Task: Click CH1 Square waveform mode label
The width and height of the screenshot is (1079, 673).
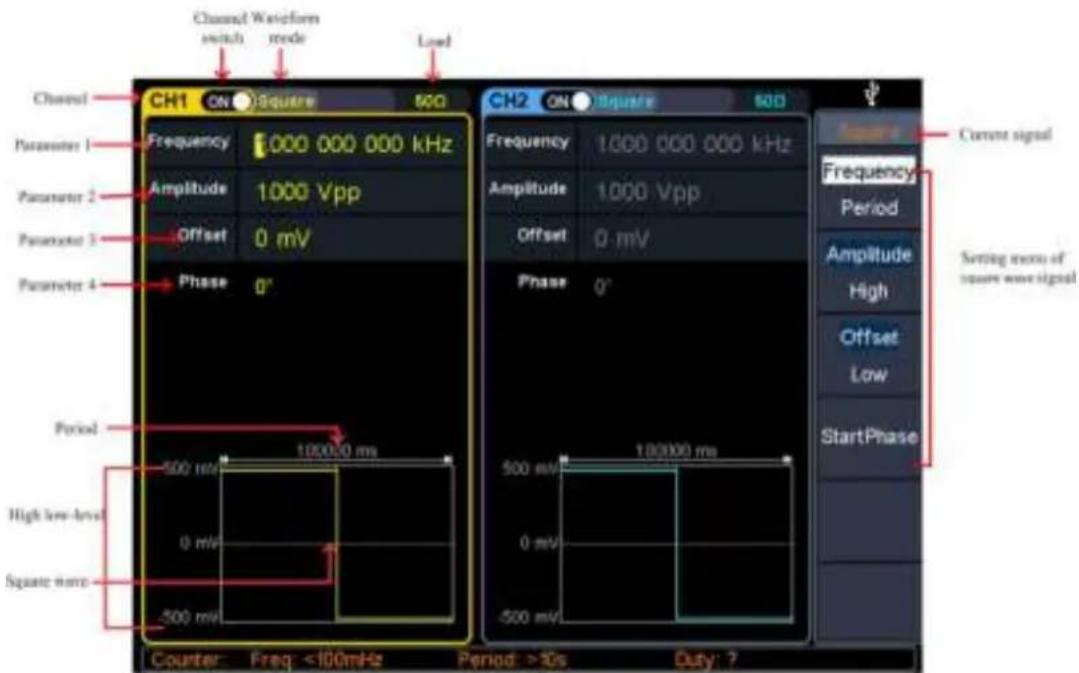Action: 286,102
